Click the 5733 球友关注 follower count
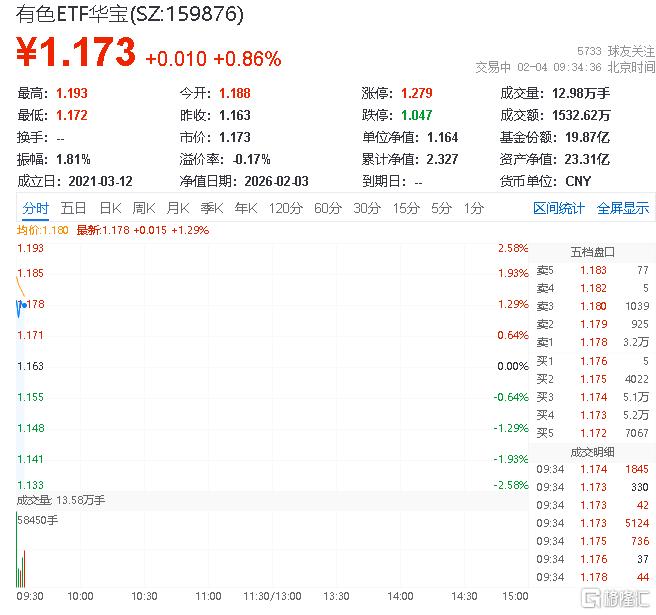This screenshot has width=656, height=615. (x=616, y=51)
